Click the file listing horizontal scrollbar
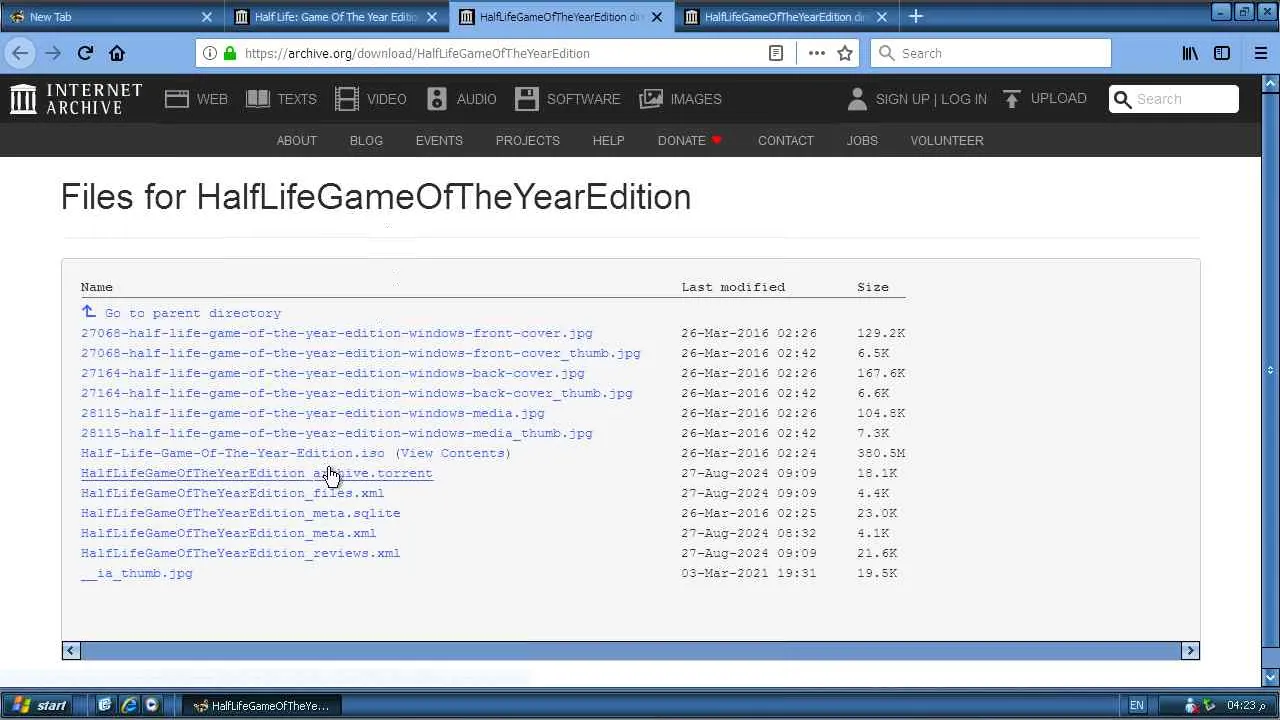The height and width of the screenshot is (720, 1280). (630, 651)
